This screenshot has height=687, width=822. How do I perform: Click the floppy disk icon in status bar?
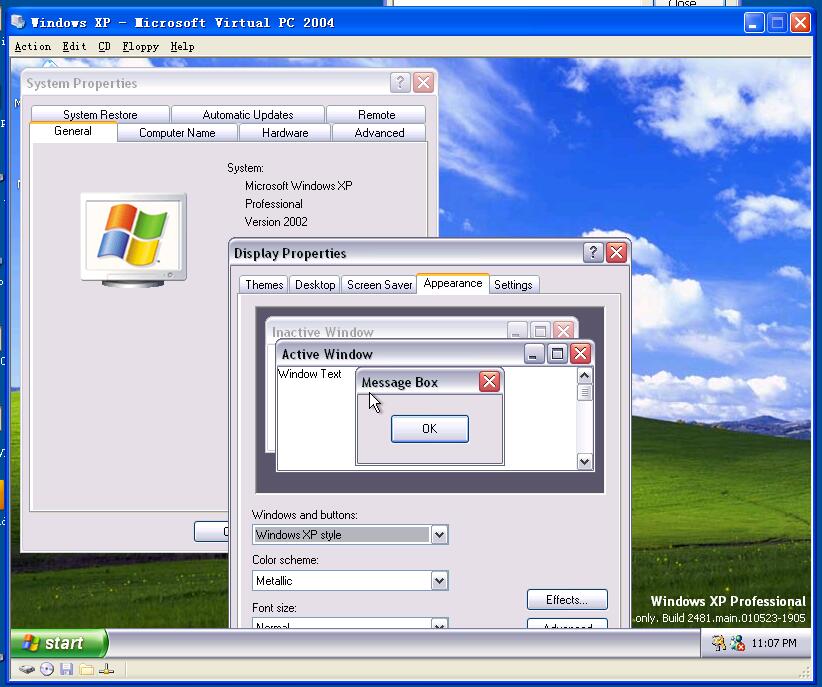(67, 669)
